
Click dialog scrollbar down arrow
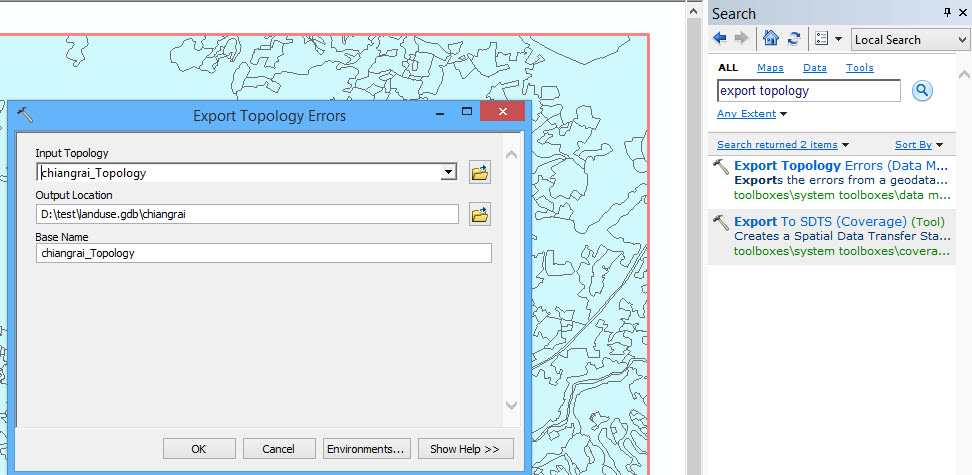point(511,406)
